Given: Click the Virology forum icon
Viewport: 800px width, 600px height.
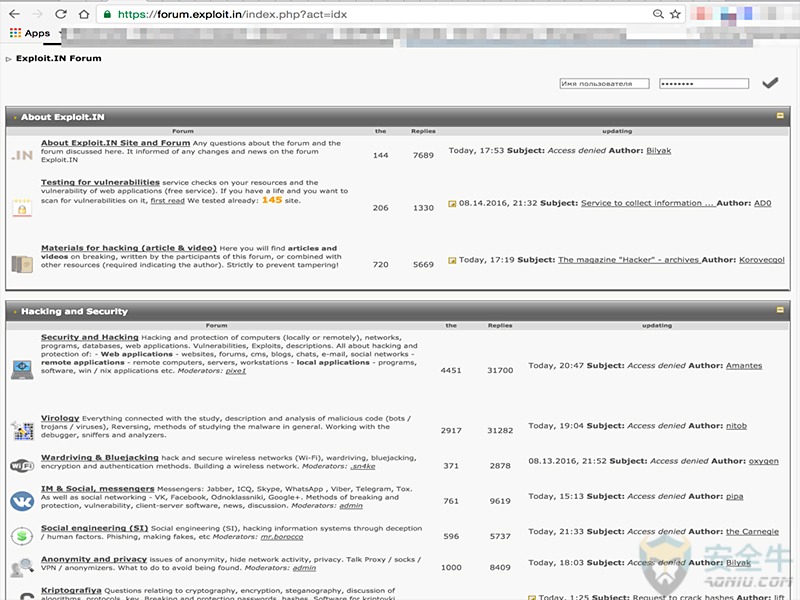Looking at the screenshot, I should [22, 430].
